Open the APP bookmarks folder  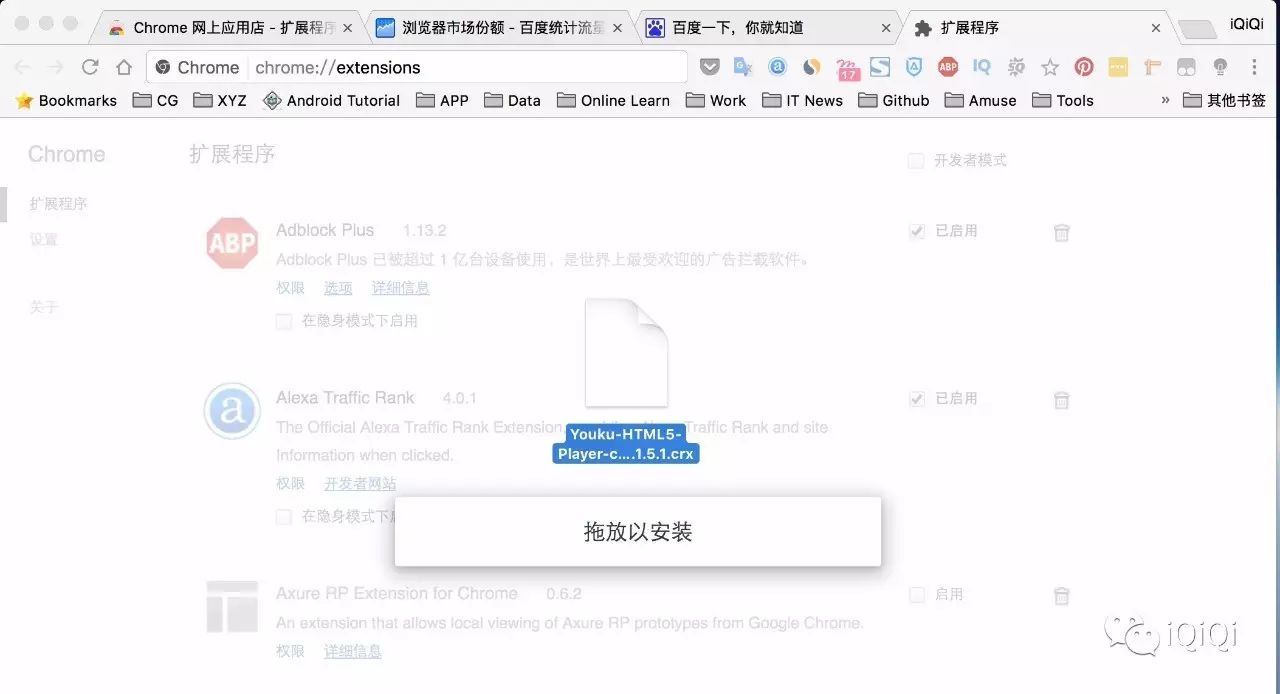[x=442, y=100]
